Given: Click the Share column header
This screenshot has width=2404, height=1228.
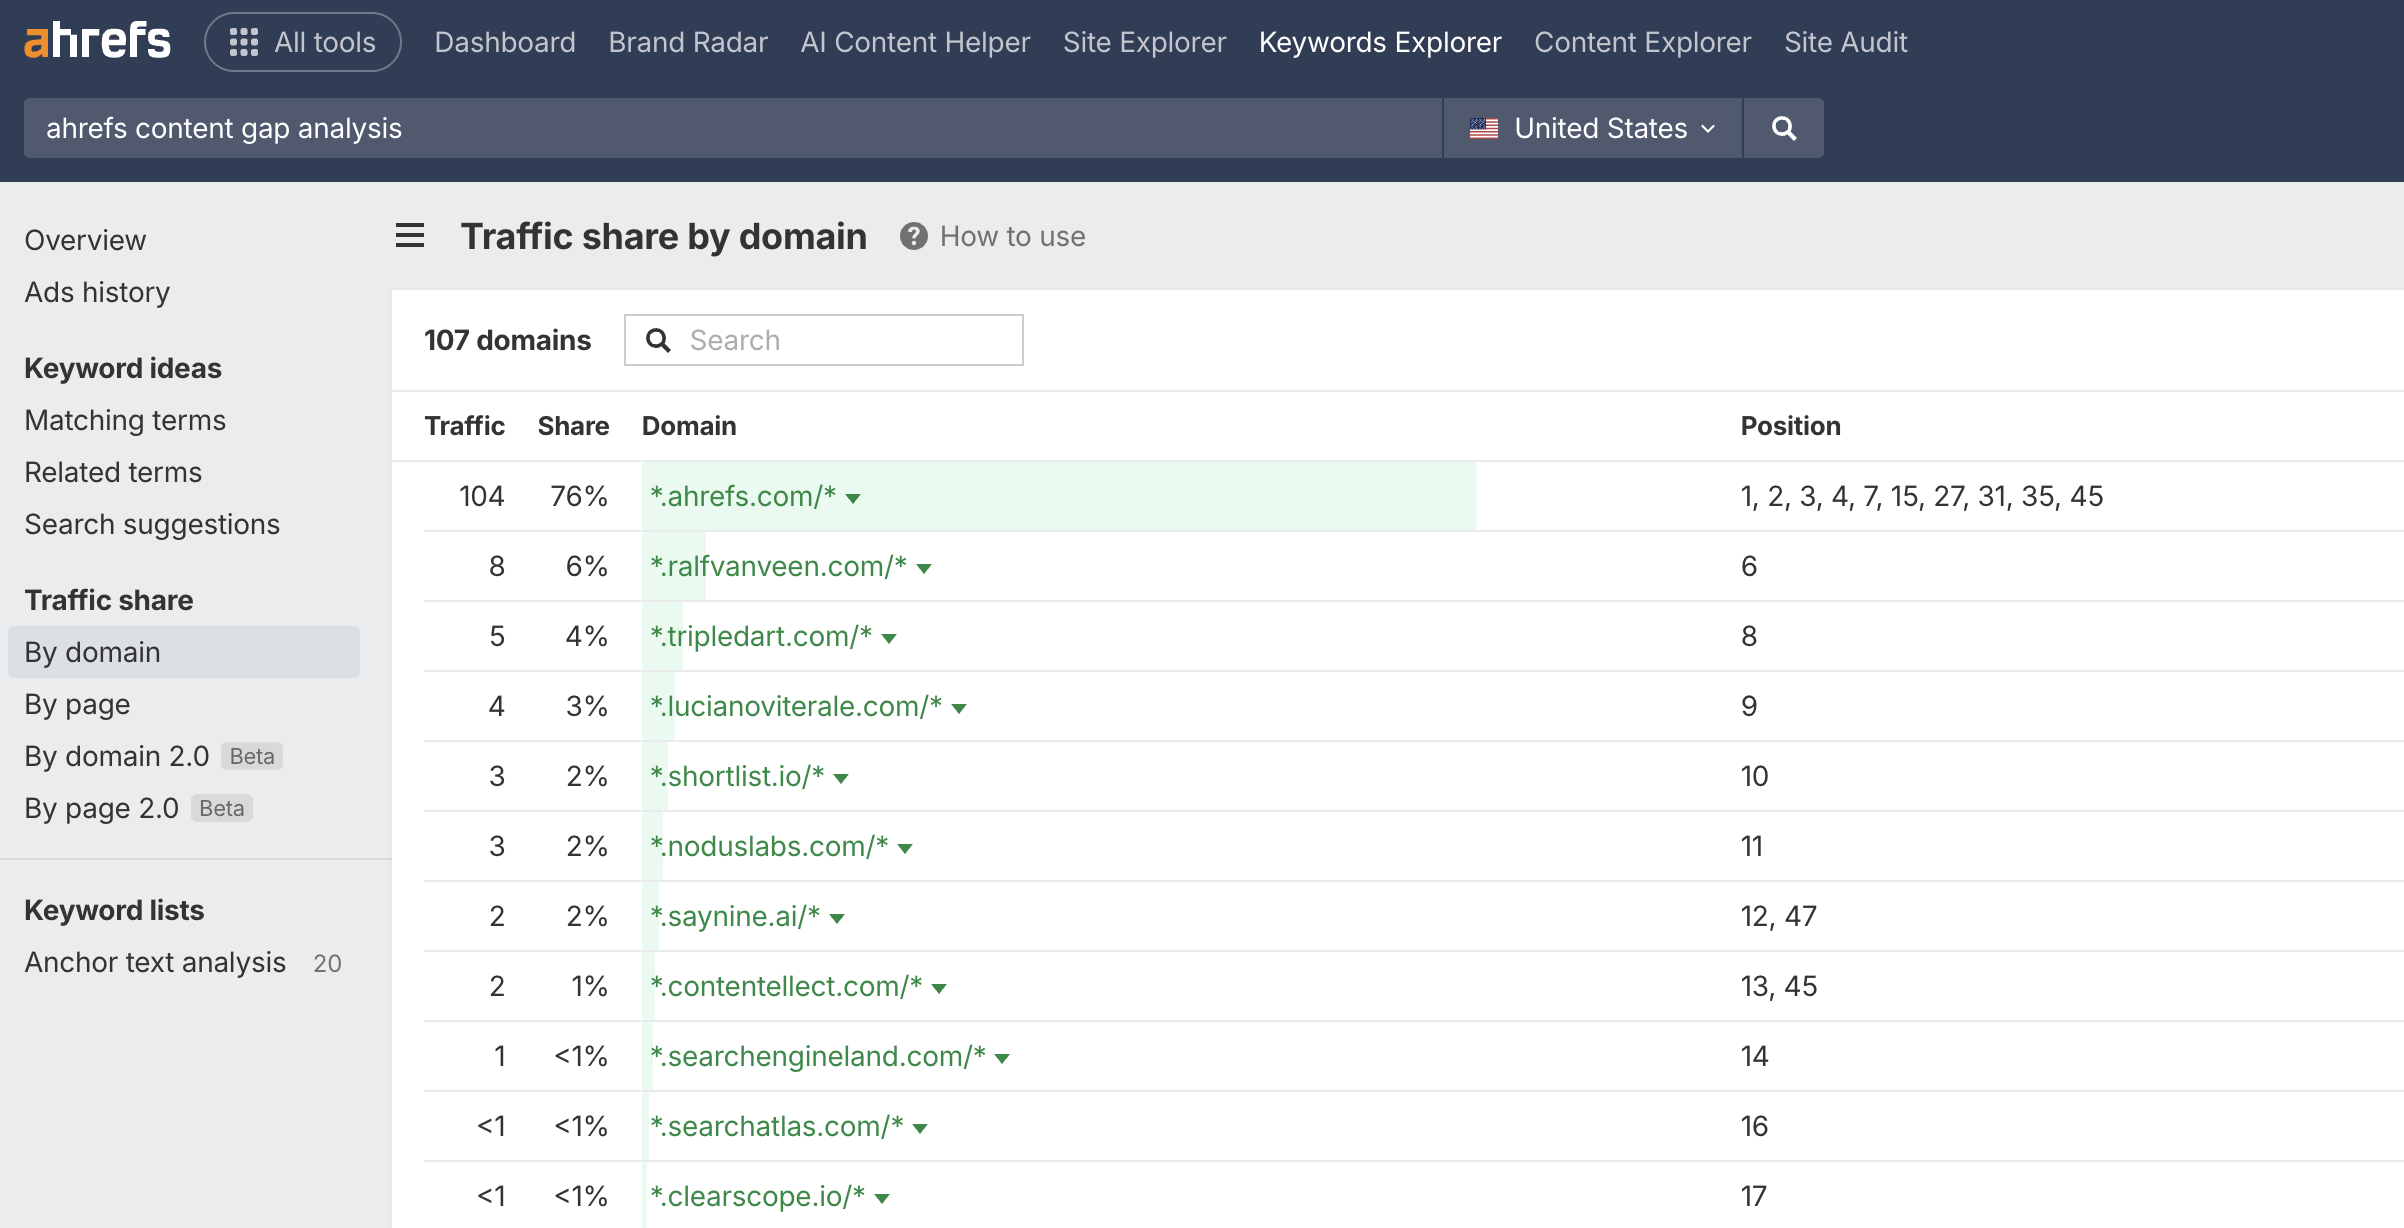Looking at the screenshot, I should (x=573, y=426).
